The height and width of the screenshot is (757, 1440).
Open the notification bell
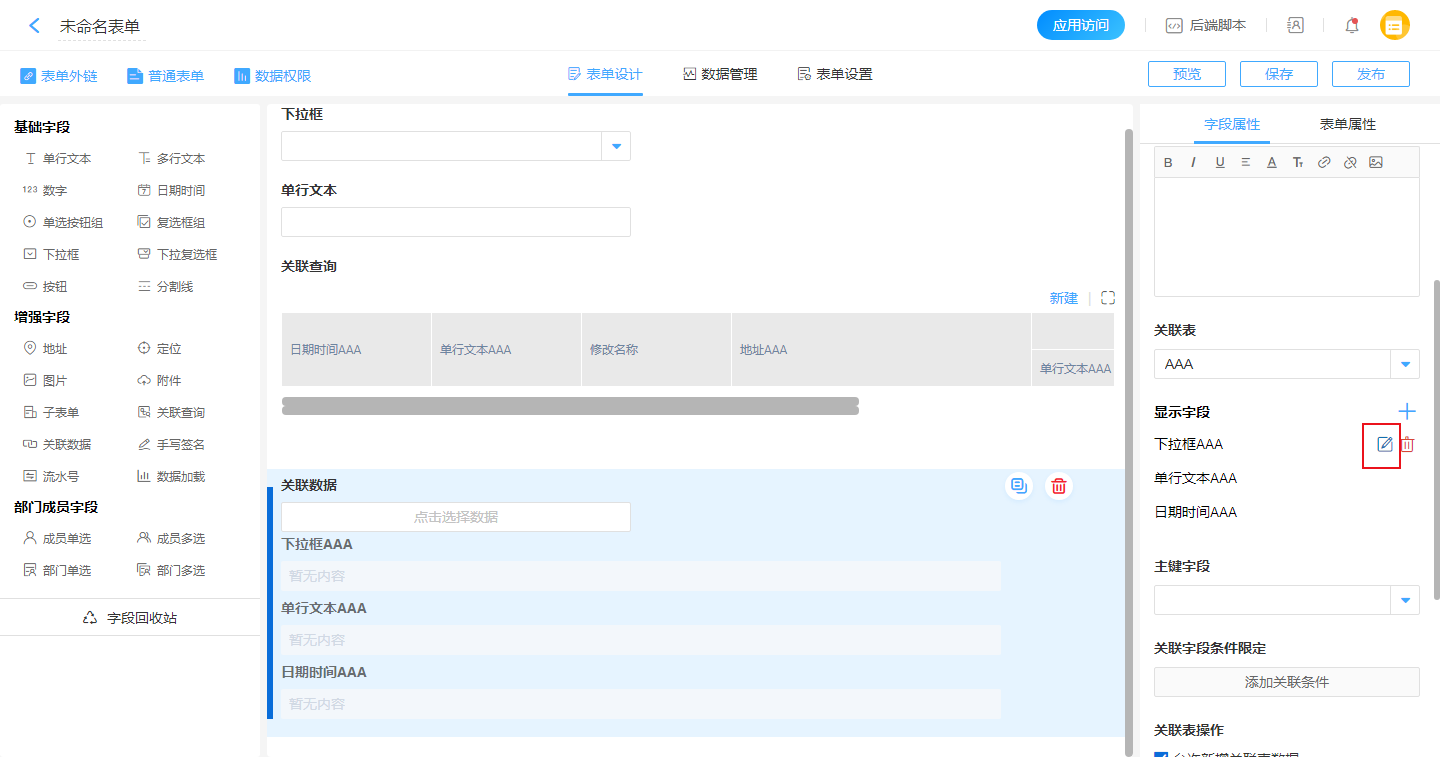[x=1352, y=26]
